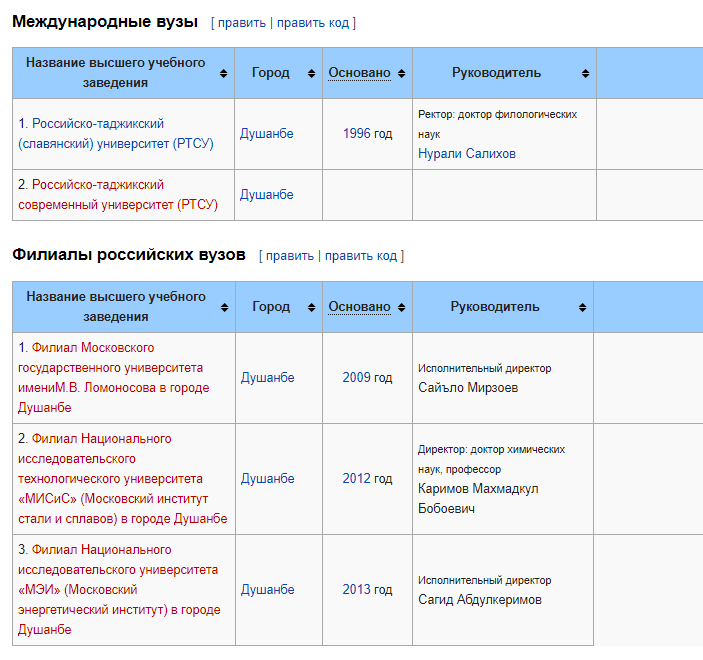
Task: Sort first table by university name
Action: [x=223, y=74]
